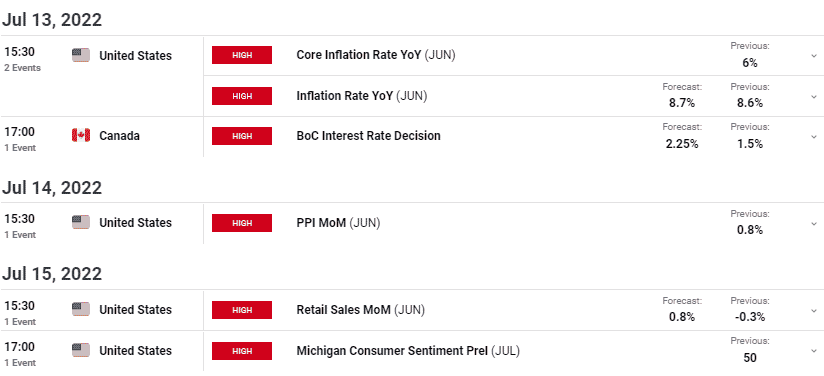The image size is (824, 376).
Task: Click the US flag beside Core Inflation Rate
Action: click(81, 55)
